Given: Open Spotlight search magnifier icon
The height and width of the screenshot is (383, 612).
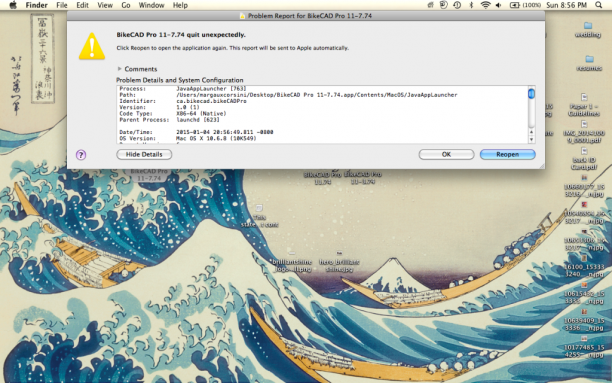Looking at the screenshot, I should click(x=598, y=5).
